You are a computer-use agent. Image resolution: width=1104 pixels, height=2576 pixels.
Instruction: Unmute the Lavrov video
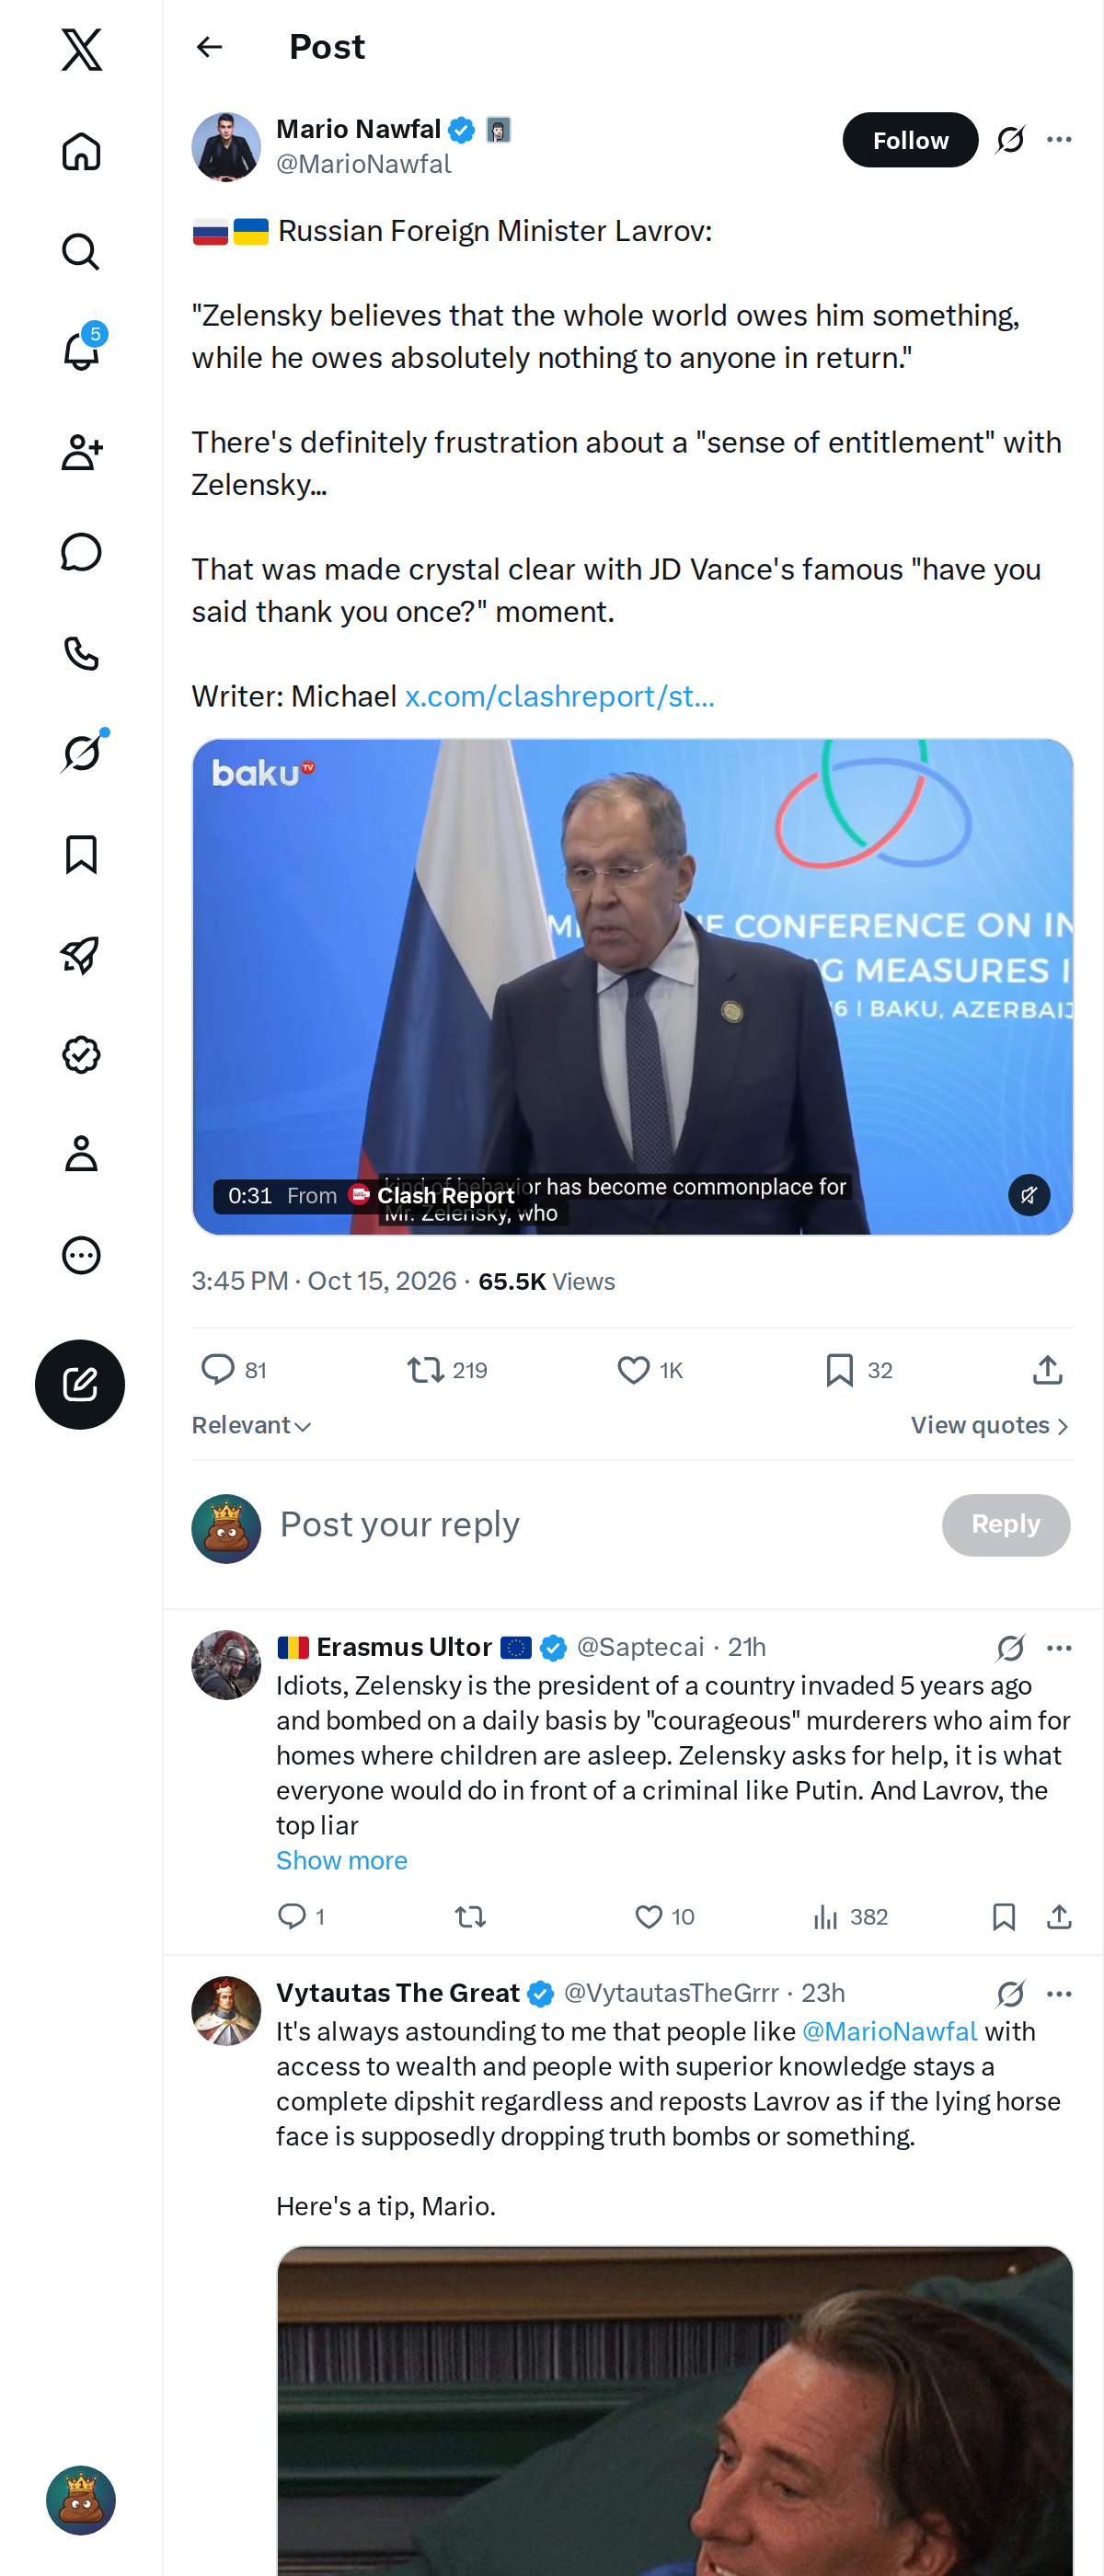1028,1194
